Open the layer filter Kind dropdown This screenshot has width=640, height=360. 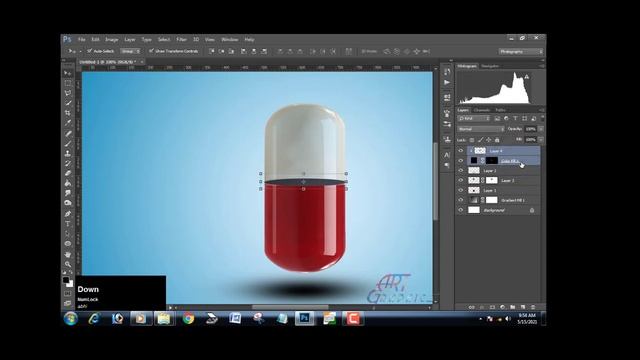(473, 118)
